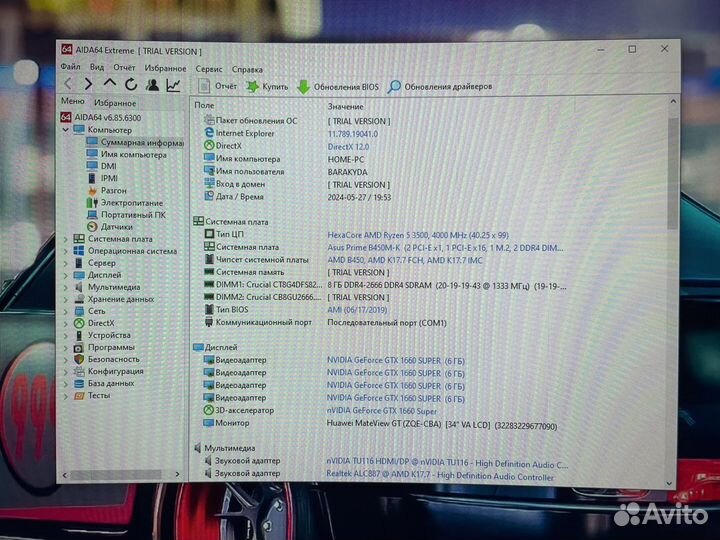The height and width of the screenshot is (540, 720).
Task: Open the Сервис menu
Action: (x=209, y=69)
